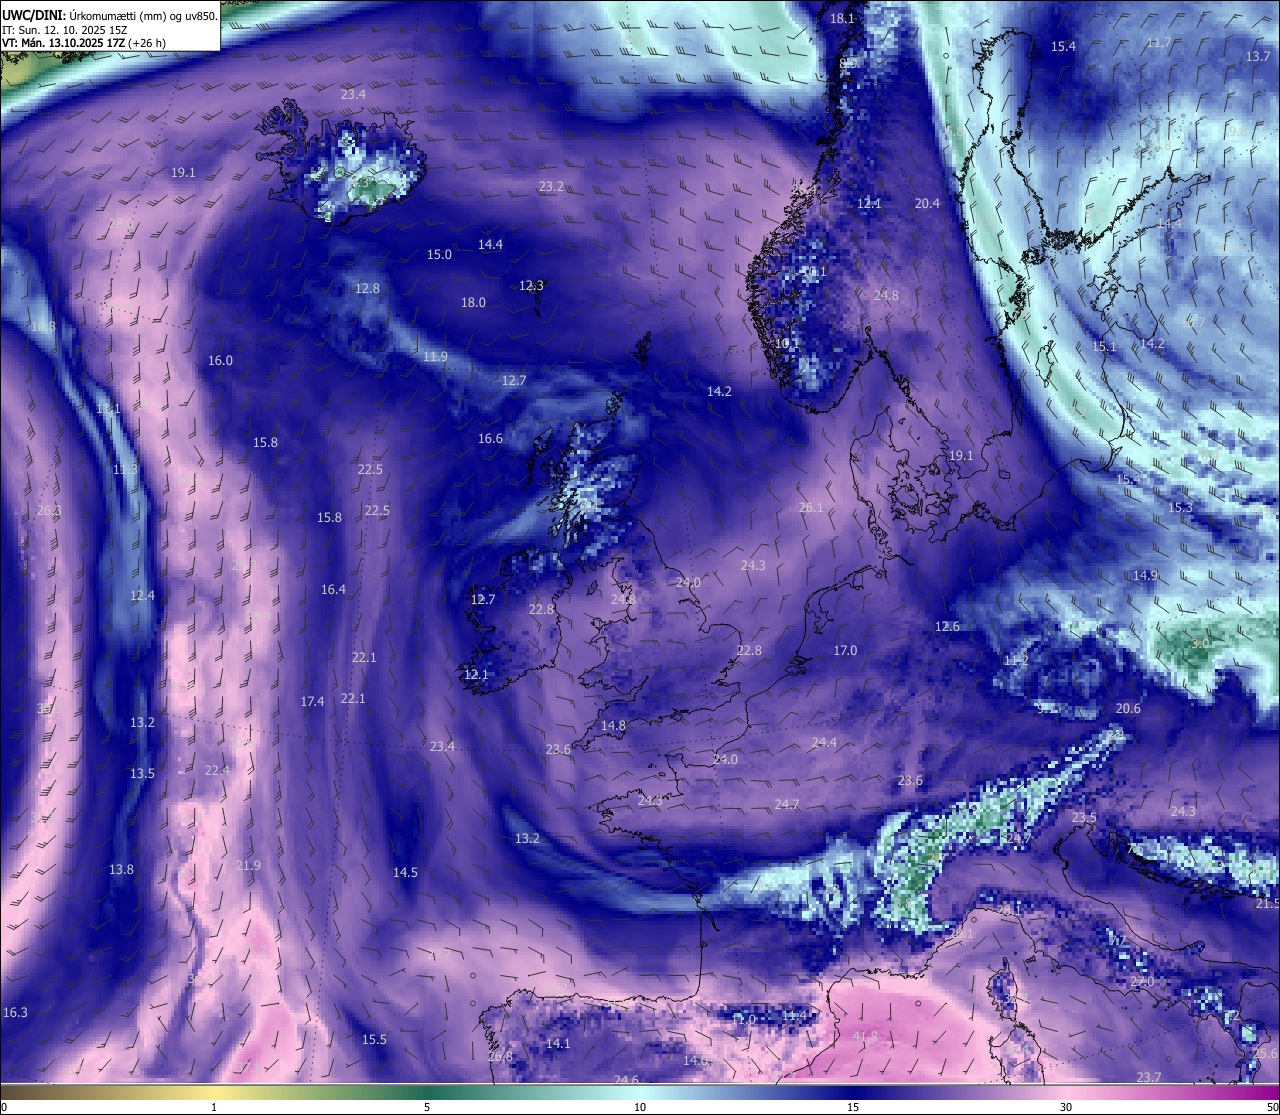The image size is (1280, 1115).
Task: Click the 21.9 value label
Action: pyautogui.click(x=248, y=866)
